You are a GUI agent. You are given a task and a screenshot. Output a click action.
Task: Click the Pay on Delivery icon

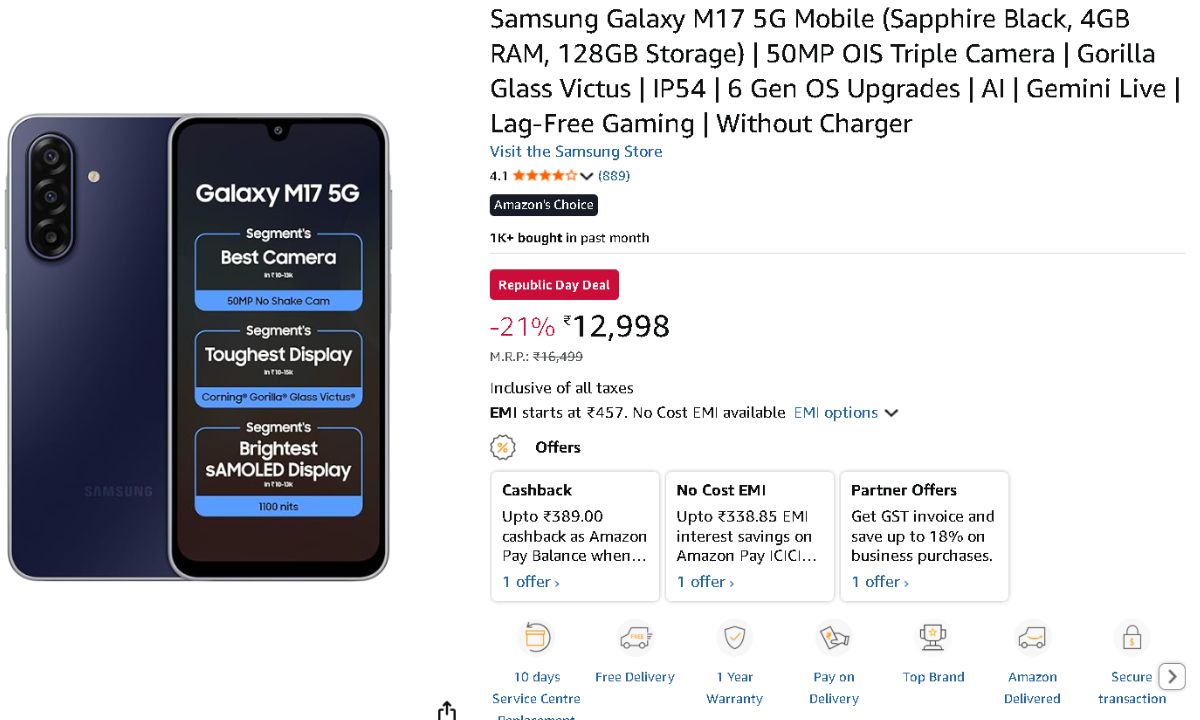833,637
